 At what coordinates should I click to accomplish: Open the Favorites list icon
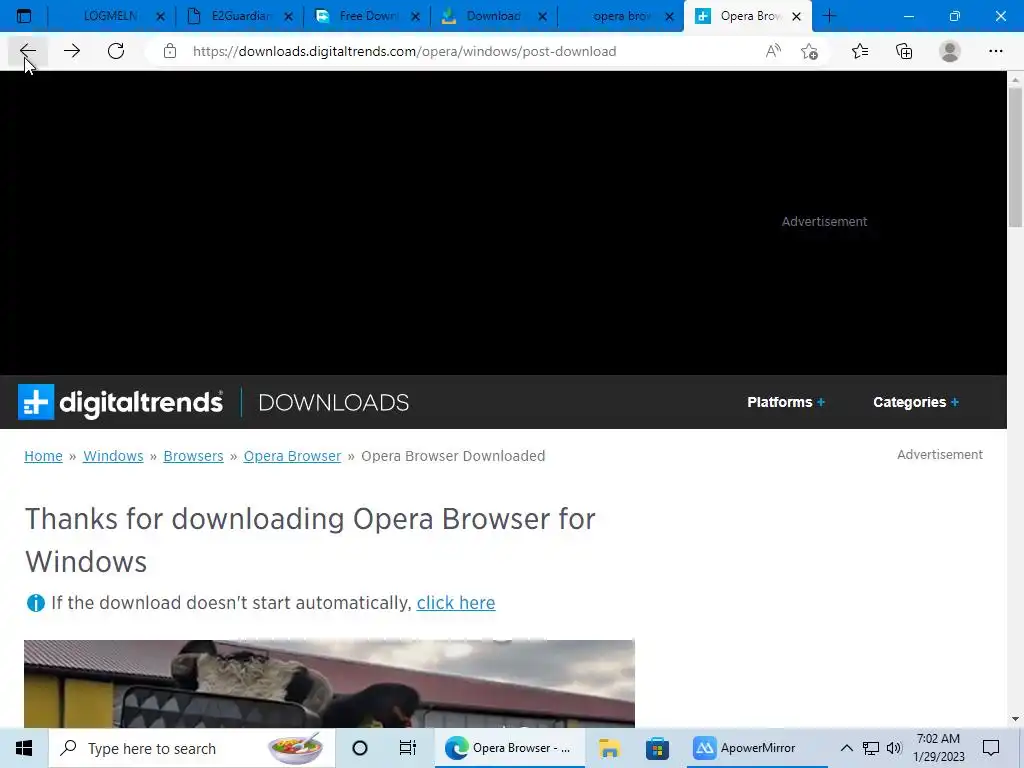[860, 51]
